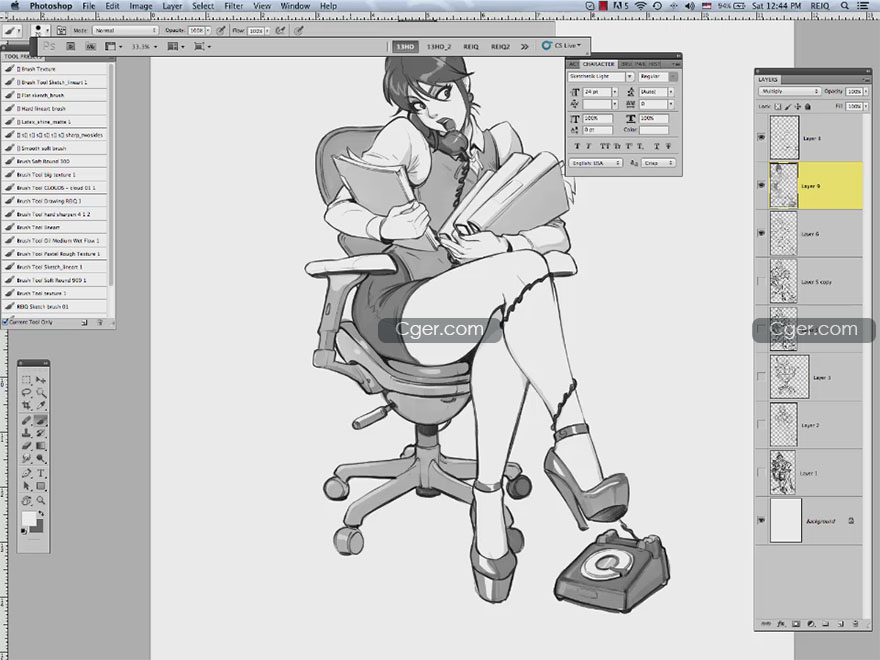Select the Path Selection tool
Screen dimensions: 880x660
point(26,486)
